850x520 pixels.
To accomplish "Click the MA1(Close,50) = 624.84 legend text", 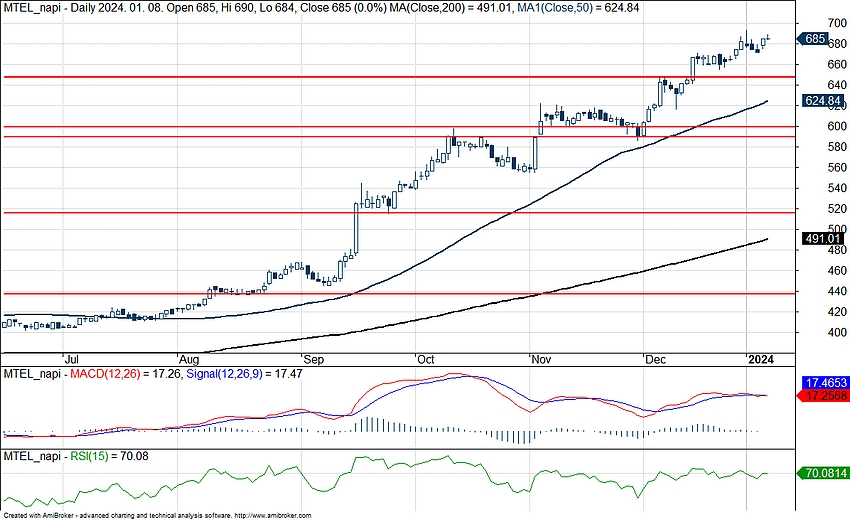I will [x=578, y=8].
